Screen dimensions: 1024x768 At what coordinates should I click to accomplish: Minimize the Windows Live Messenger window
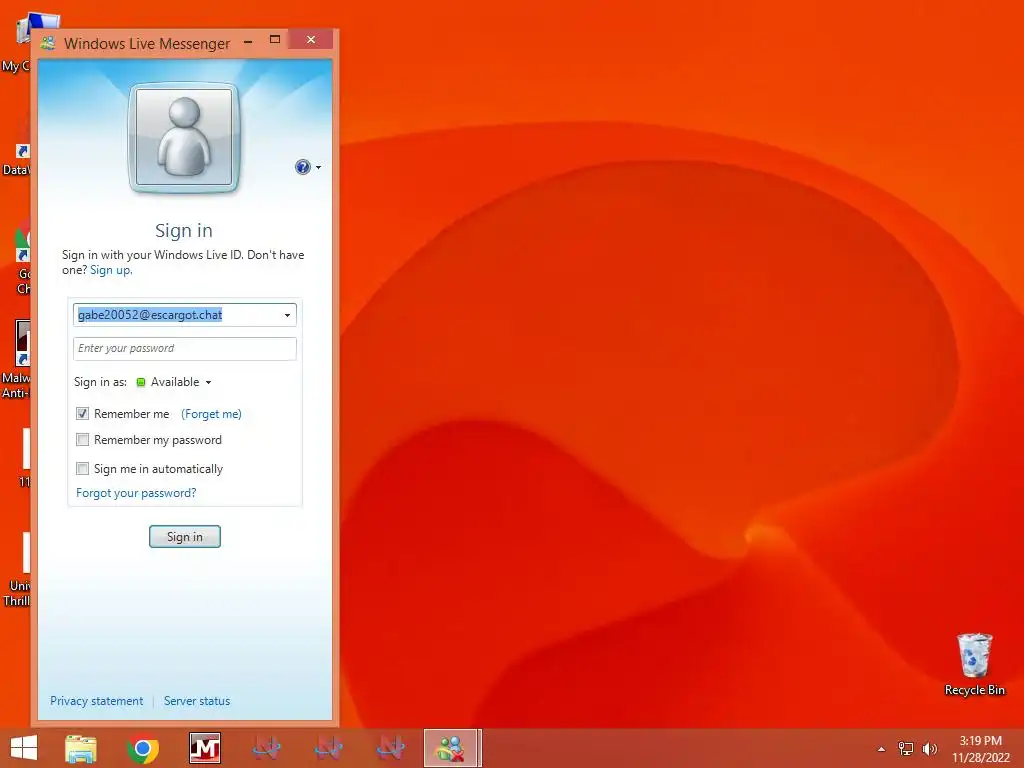pos(248,41)
